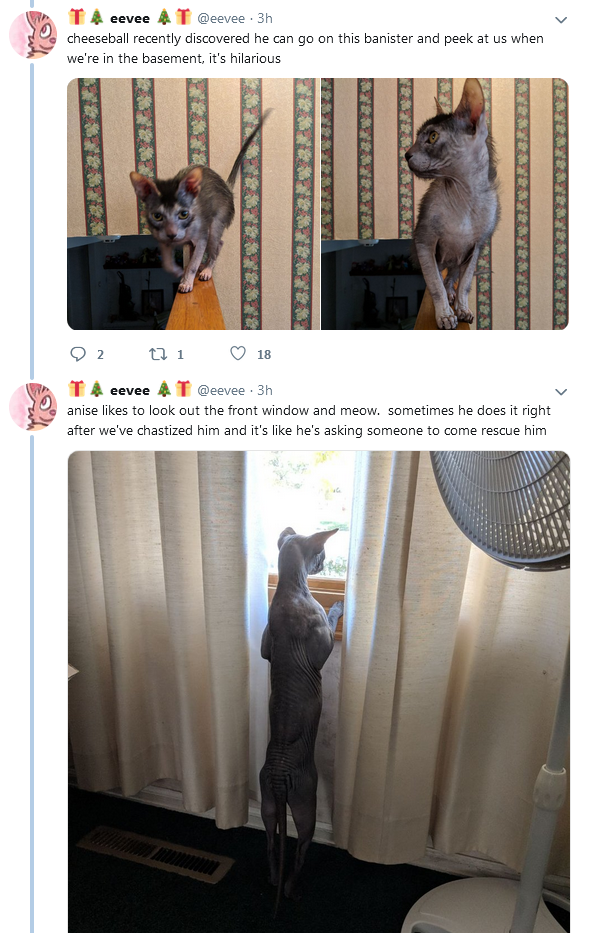Open the right cat-looking-sideways photo

pos(445,203)
